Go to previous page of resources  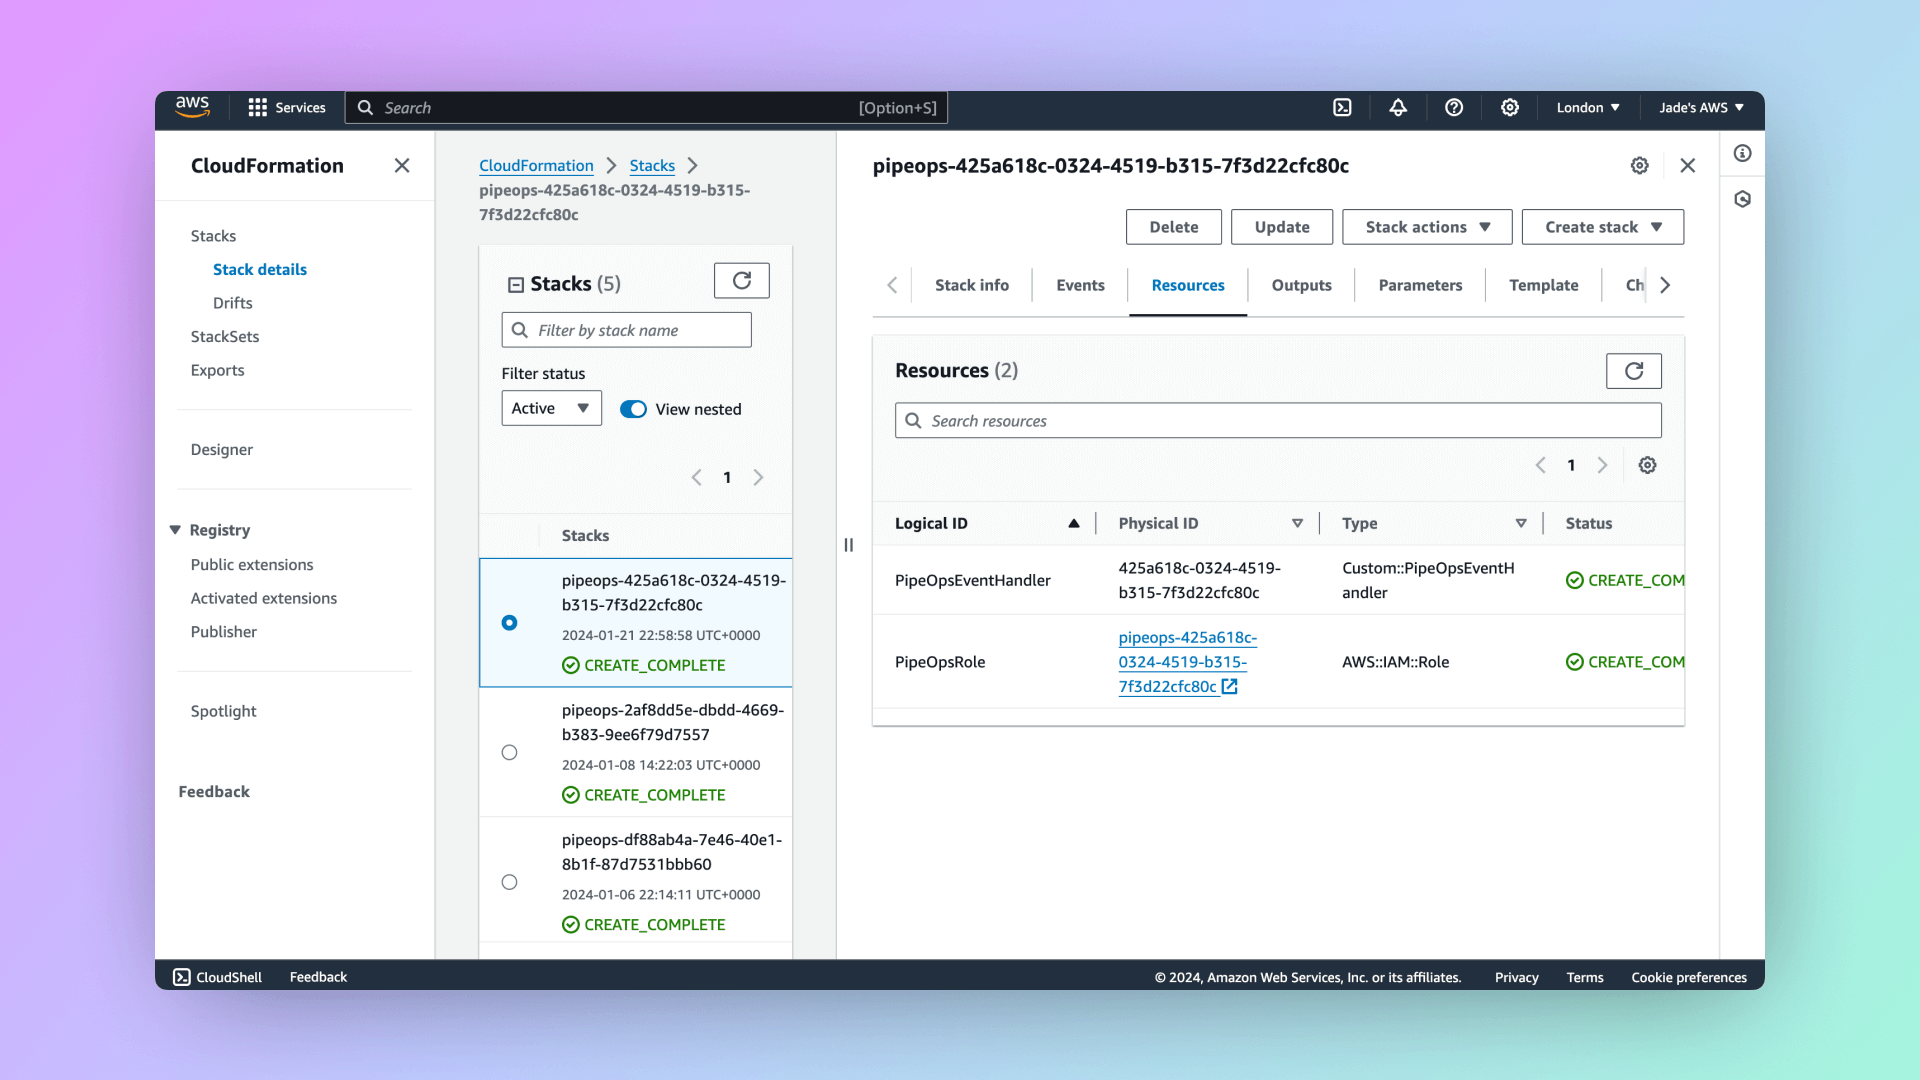[x=1541, y=465]
